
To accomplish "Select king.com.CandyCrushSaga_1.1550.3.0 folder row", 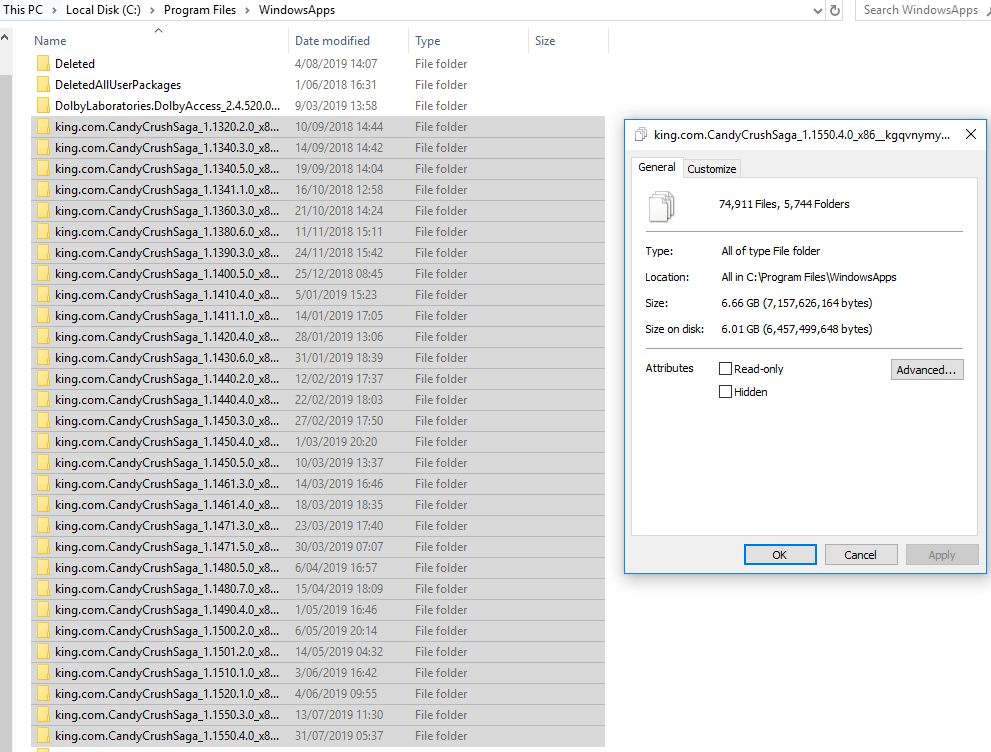I will 318,715.
